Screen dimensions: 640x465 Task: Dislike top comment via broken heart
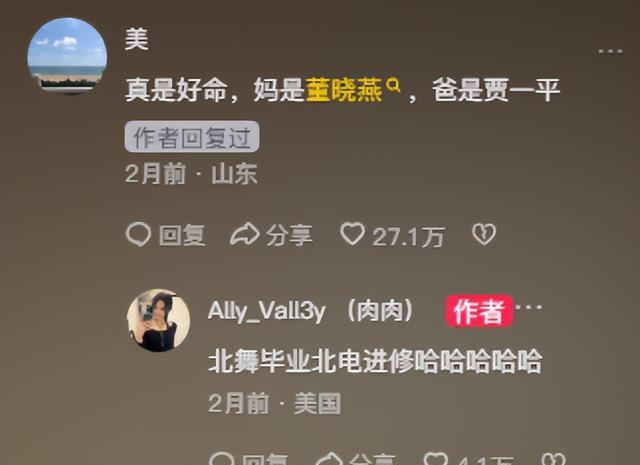pos(484,234)
